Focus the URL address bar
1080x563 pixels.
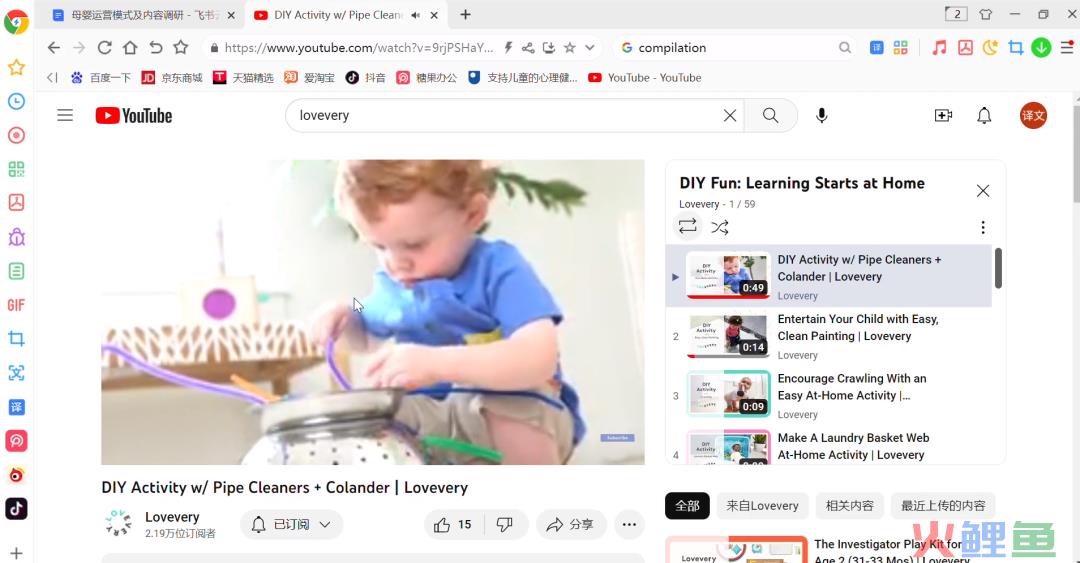tap(358, 48)
